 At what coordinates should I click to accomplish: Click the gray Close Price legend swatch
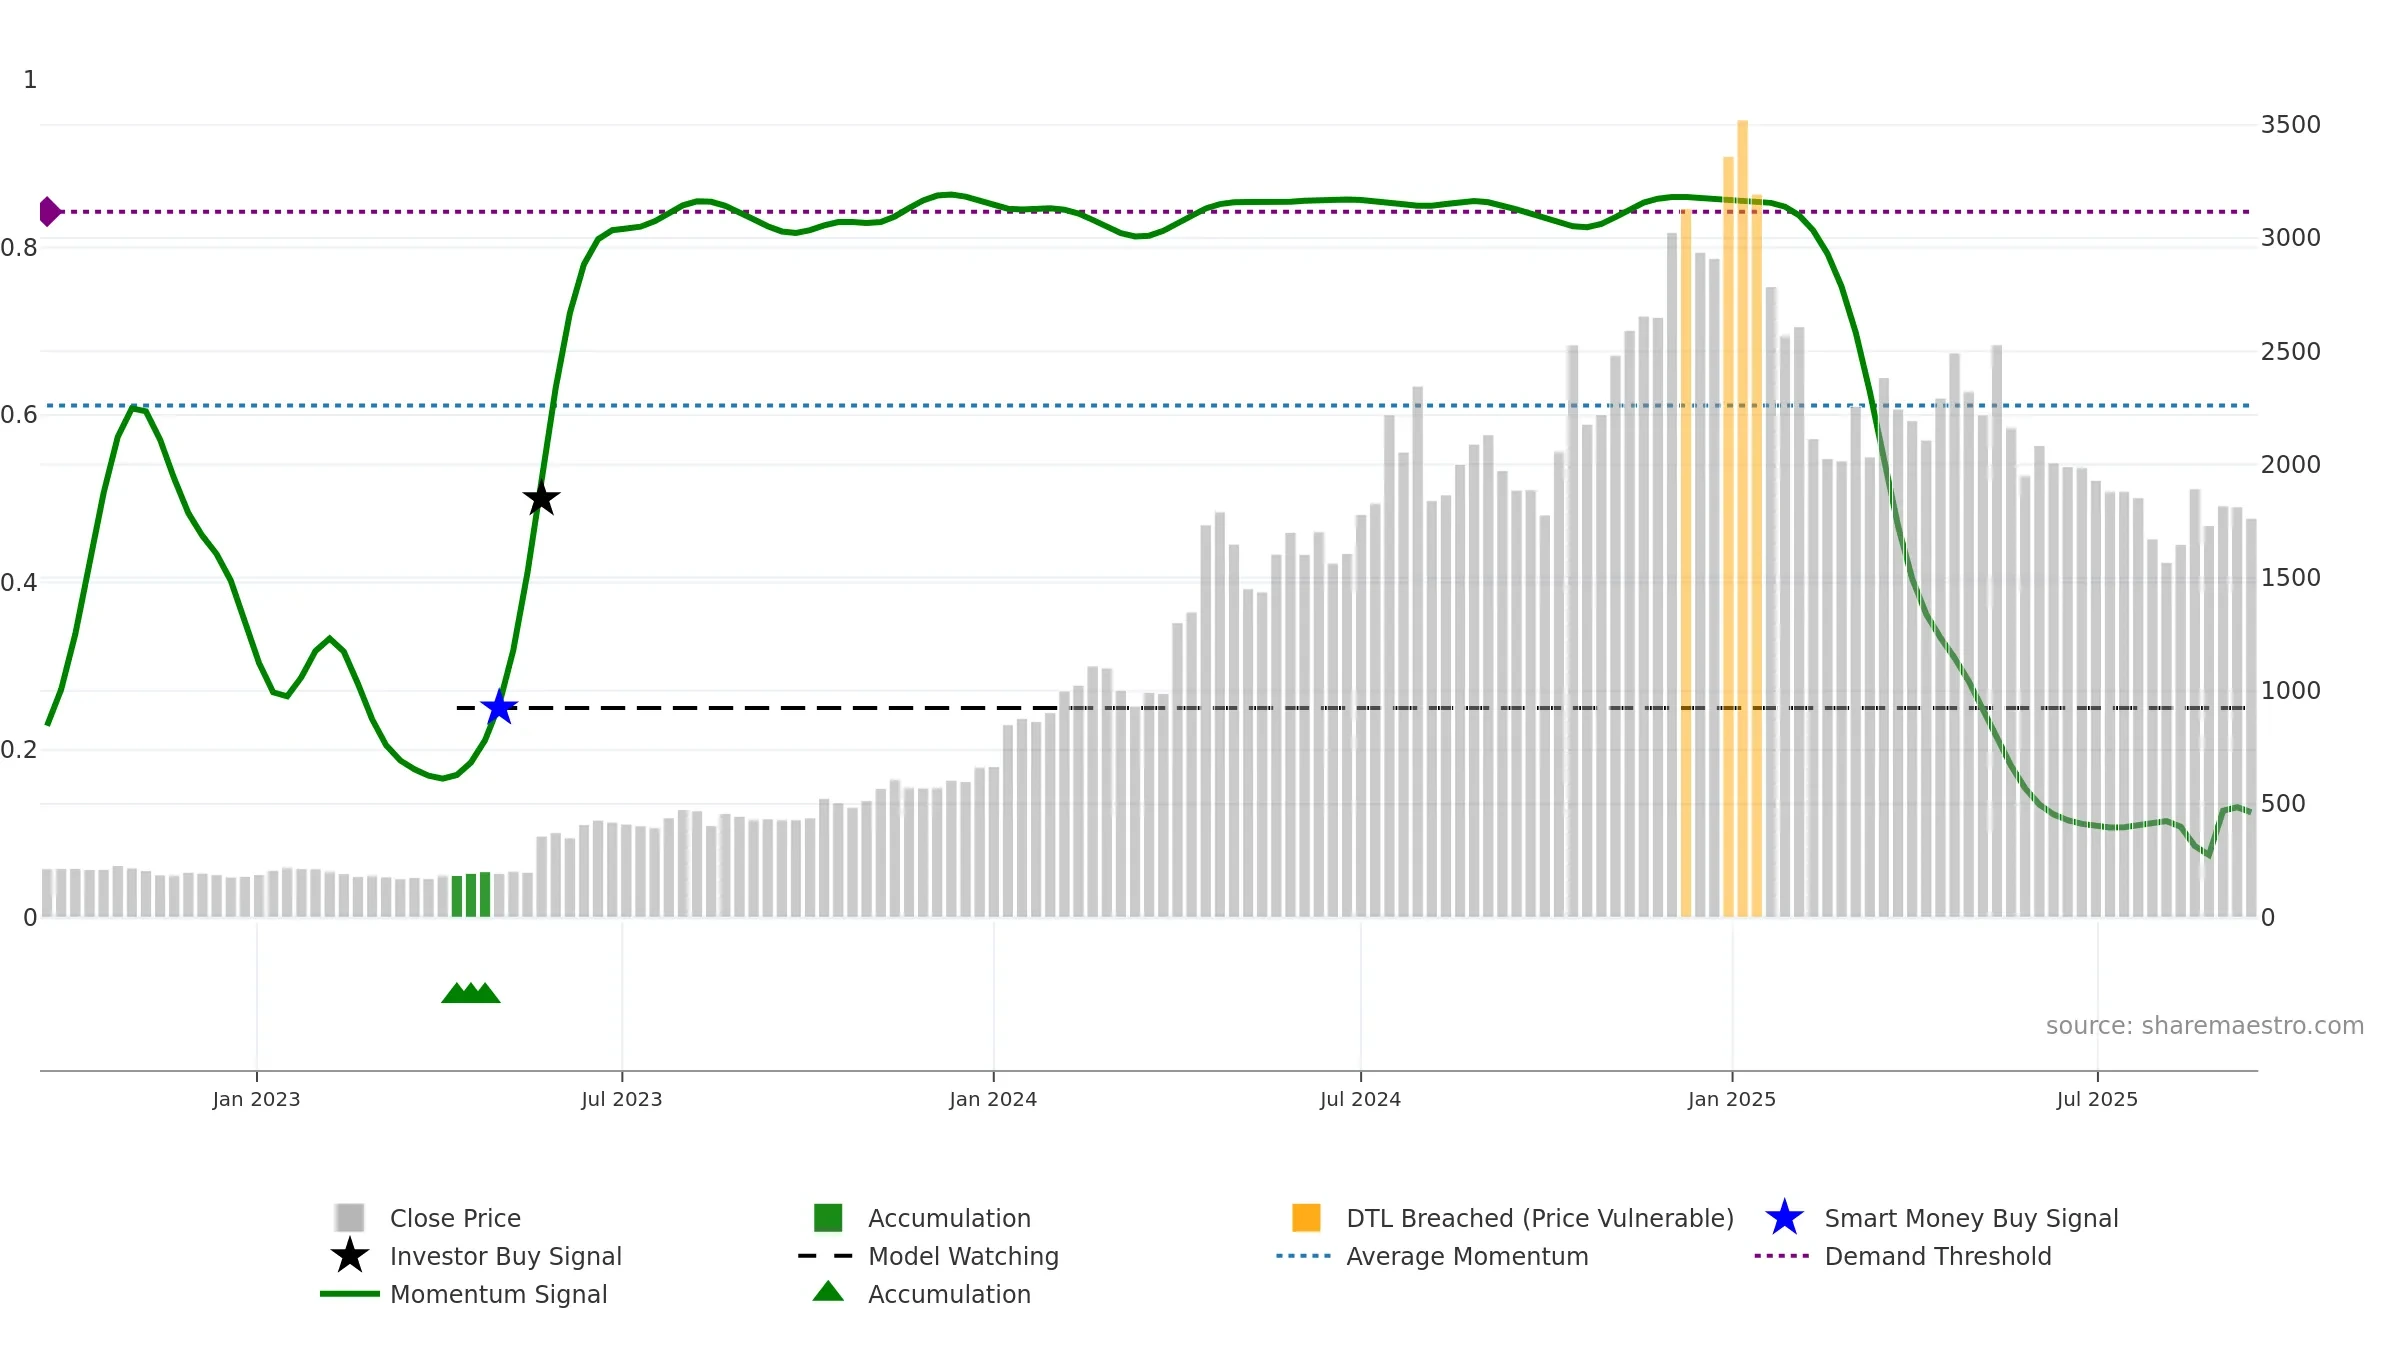pyautogui.click(x=350, y=1218)
